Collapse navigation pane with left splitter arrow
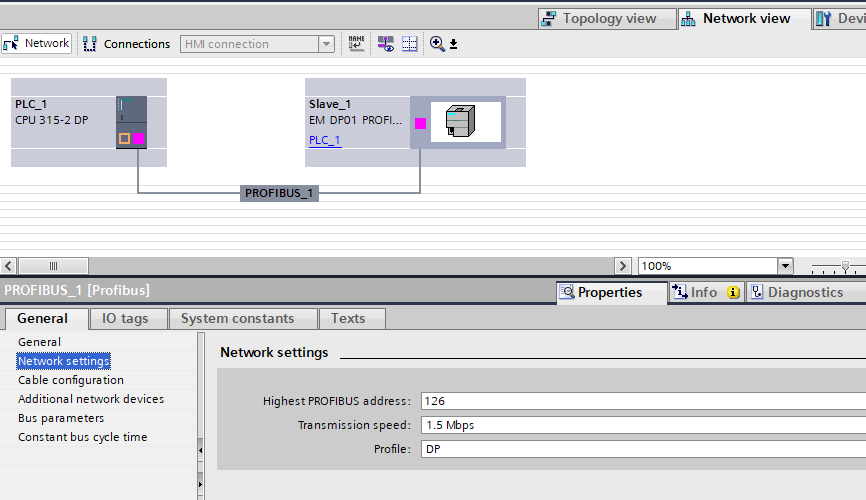 (x=200, y=450)
